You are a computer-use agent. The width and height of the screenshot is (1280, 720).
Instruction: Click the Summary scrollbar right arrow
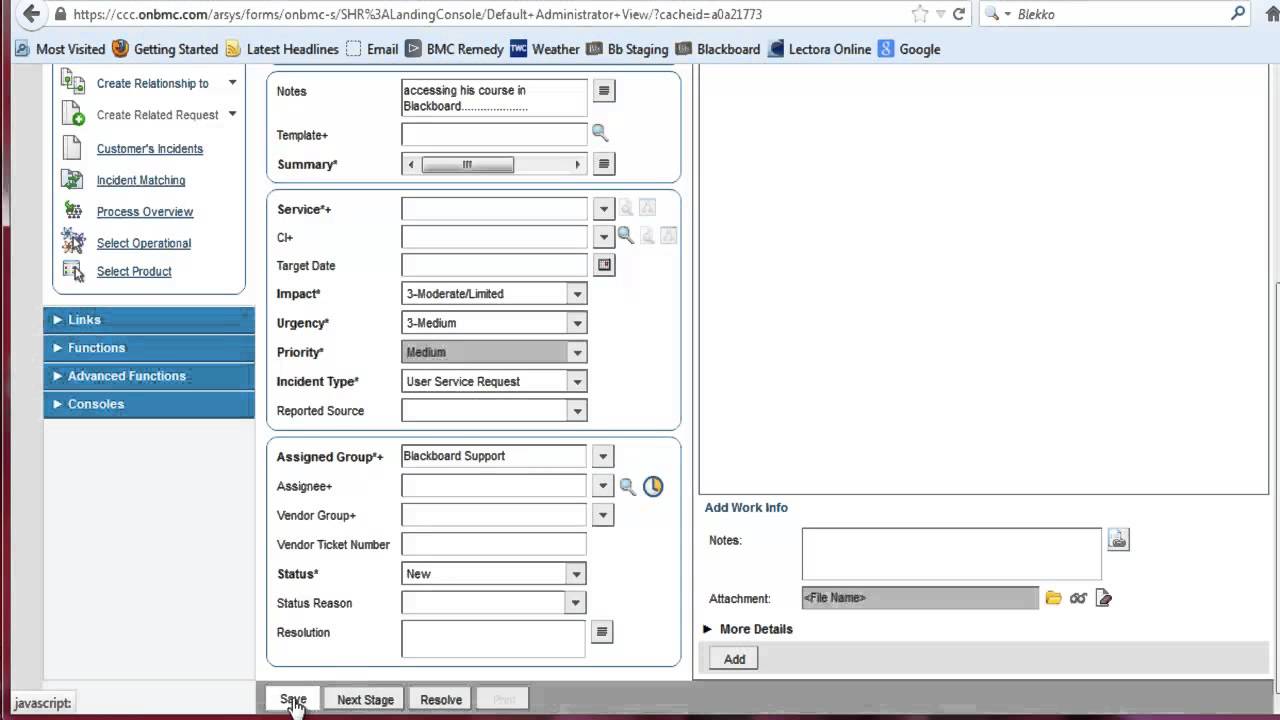pos(577,165)
